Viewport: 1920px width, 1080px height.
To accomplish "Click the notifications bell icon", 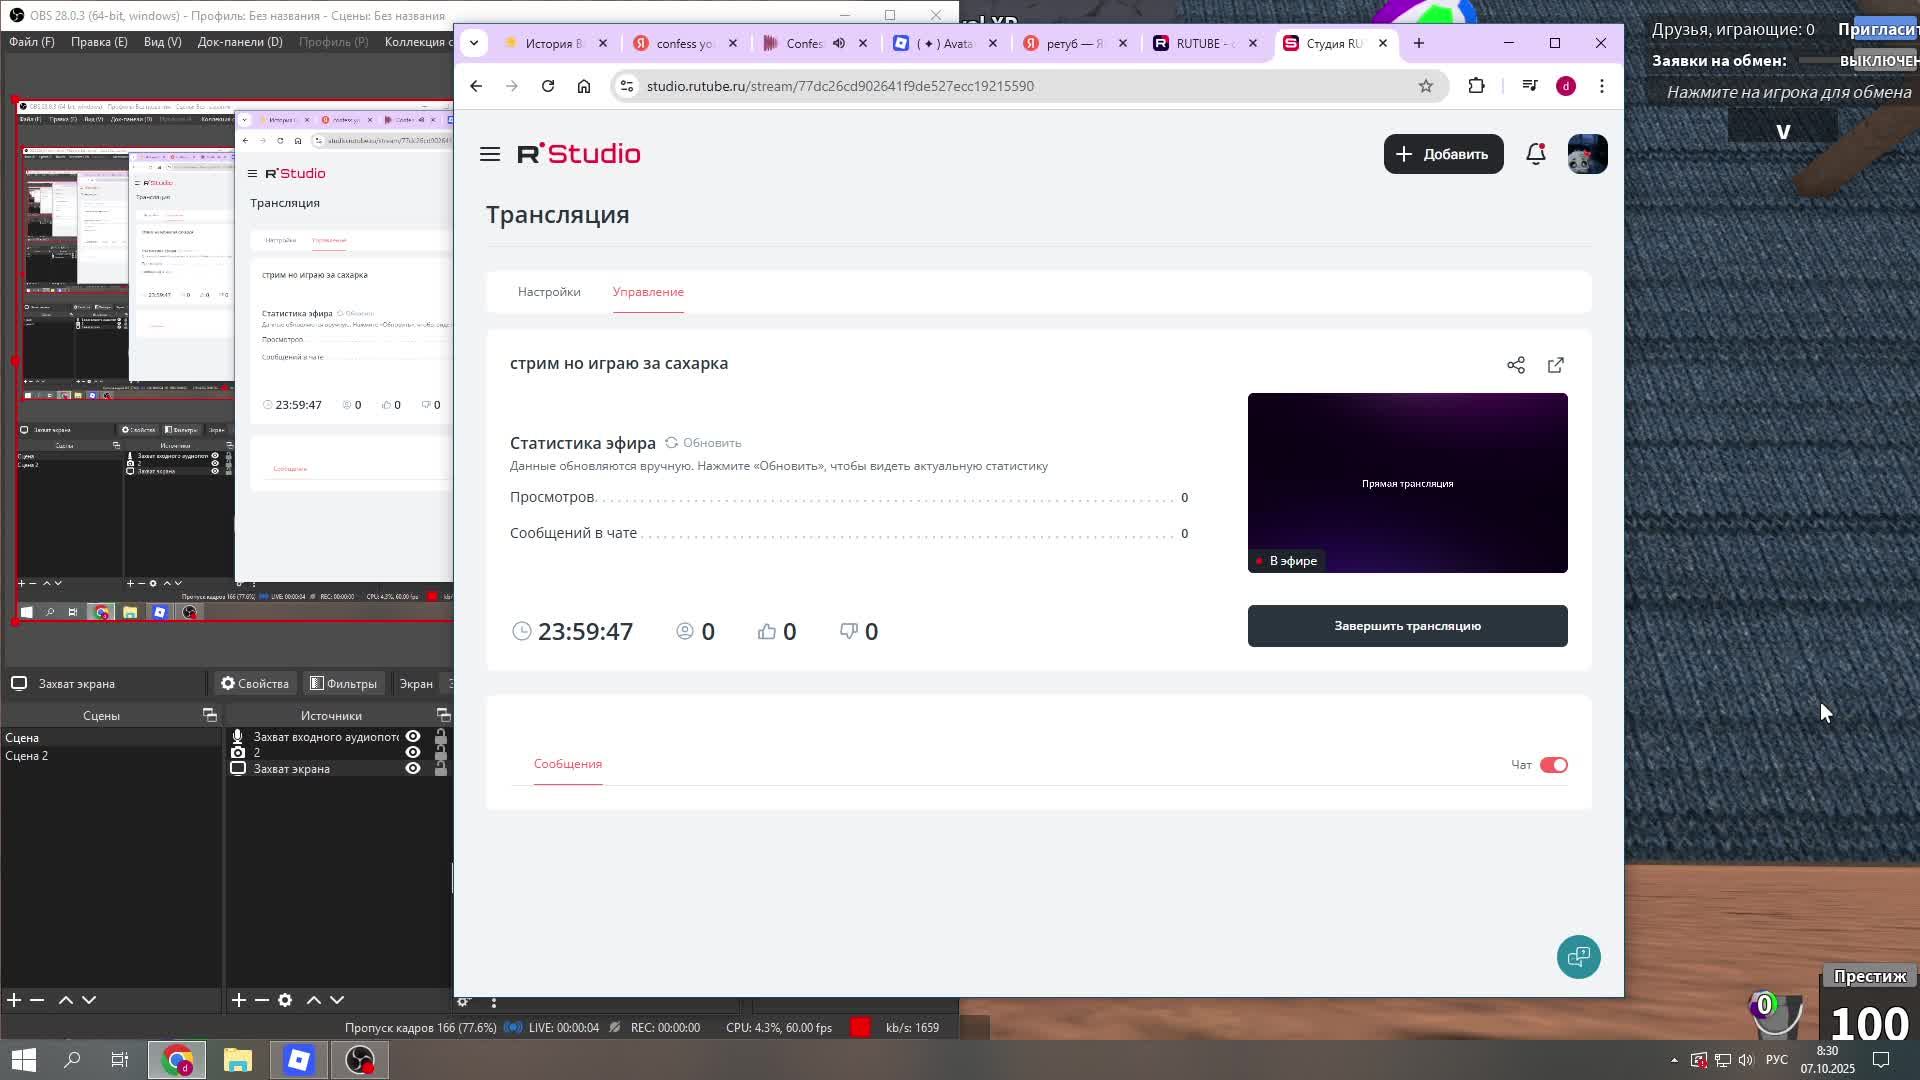I will tap(1535, 154).
